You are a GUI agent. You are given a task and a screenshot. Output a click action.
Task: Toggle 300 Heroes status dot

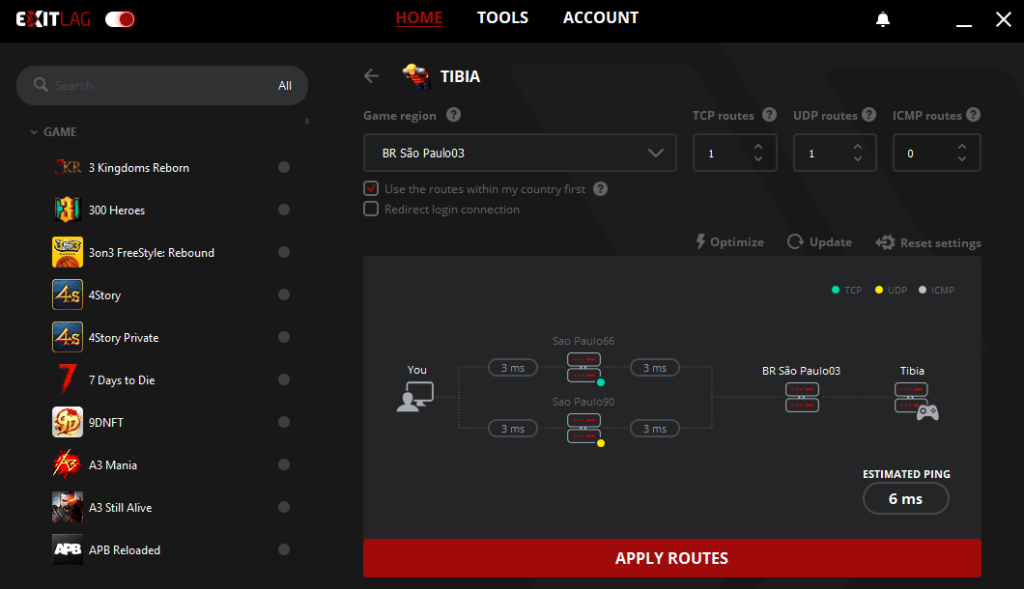click(283, 210)
